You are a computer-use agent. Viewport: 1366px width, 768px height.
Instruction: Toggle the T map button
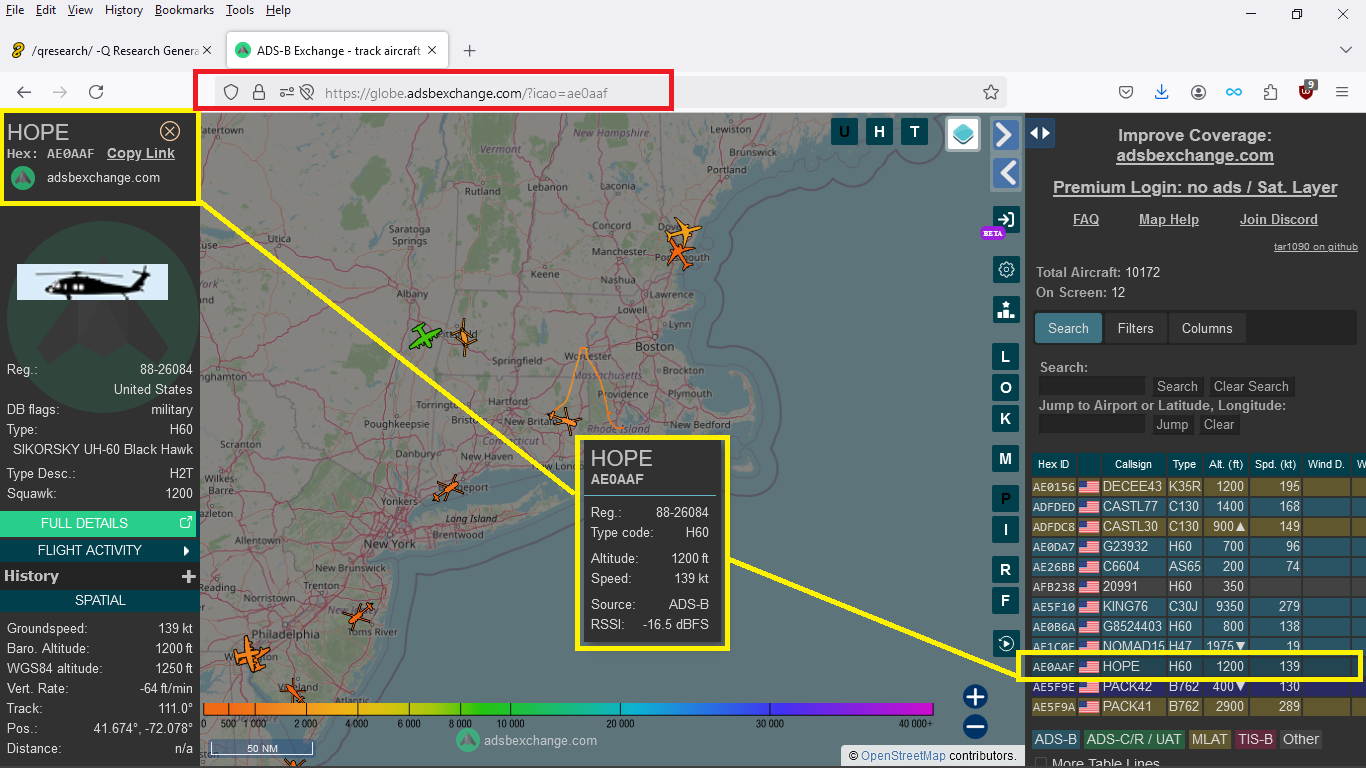point(914,131)
